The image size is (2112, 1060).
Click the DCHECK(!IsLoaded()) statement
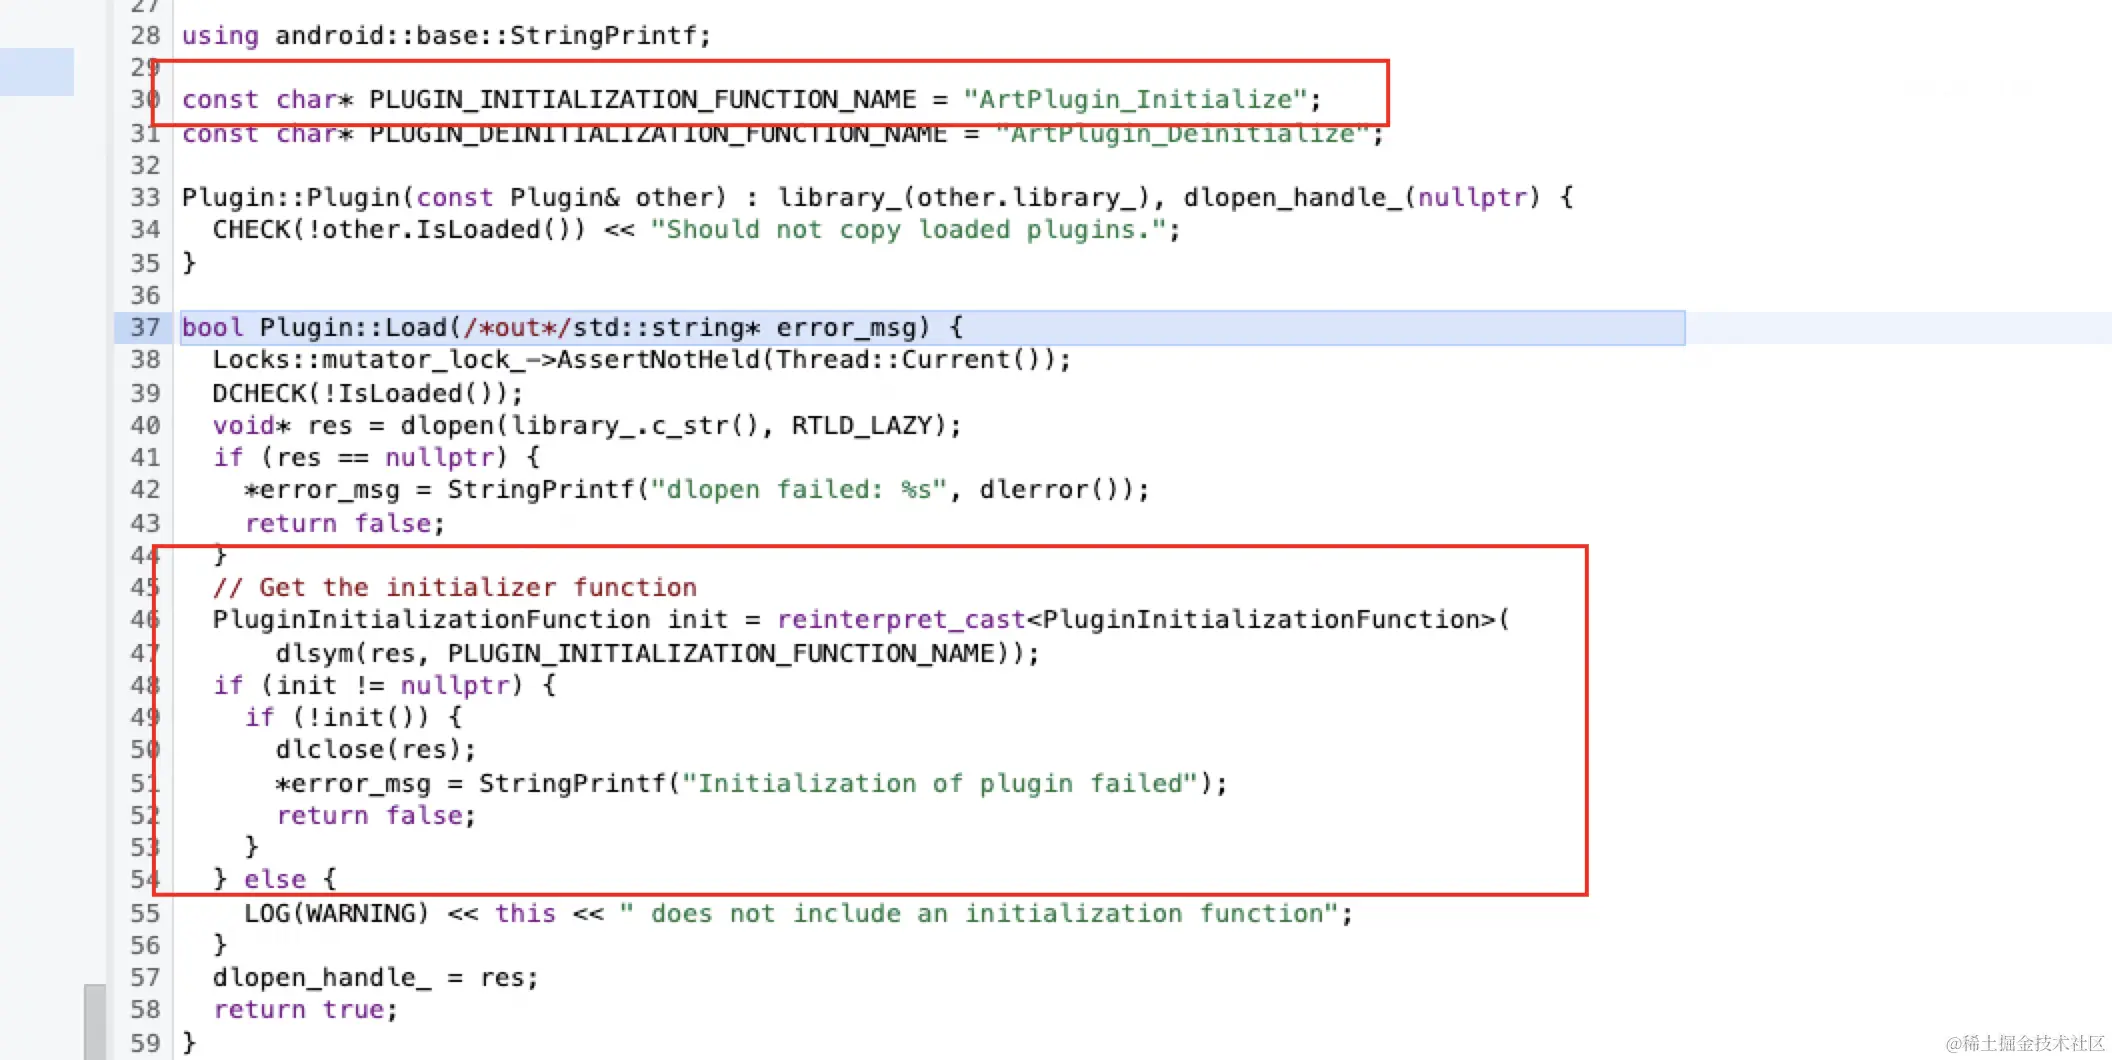click(x=367, y=393)
